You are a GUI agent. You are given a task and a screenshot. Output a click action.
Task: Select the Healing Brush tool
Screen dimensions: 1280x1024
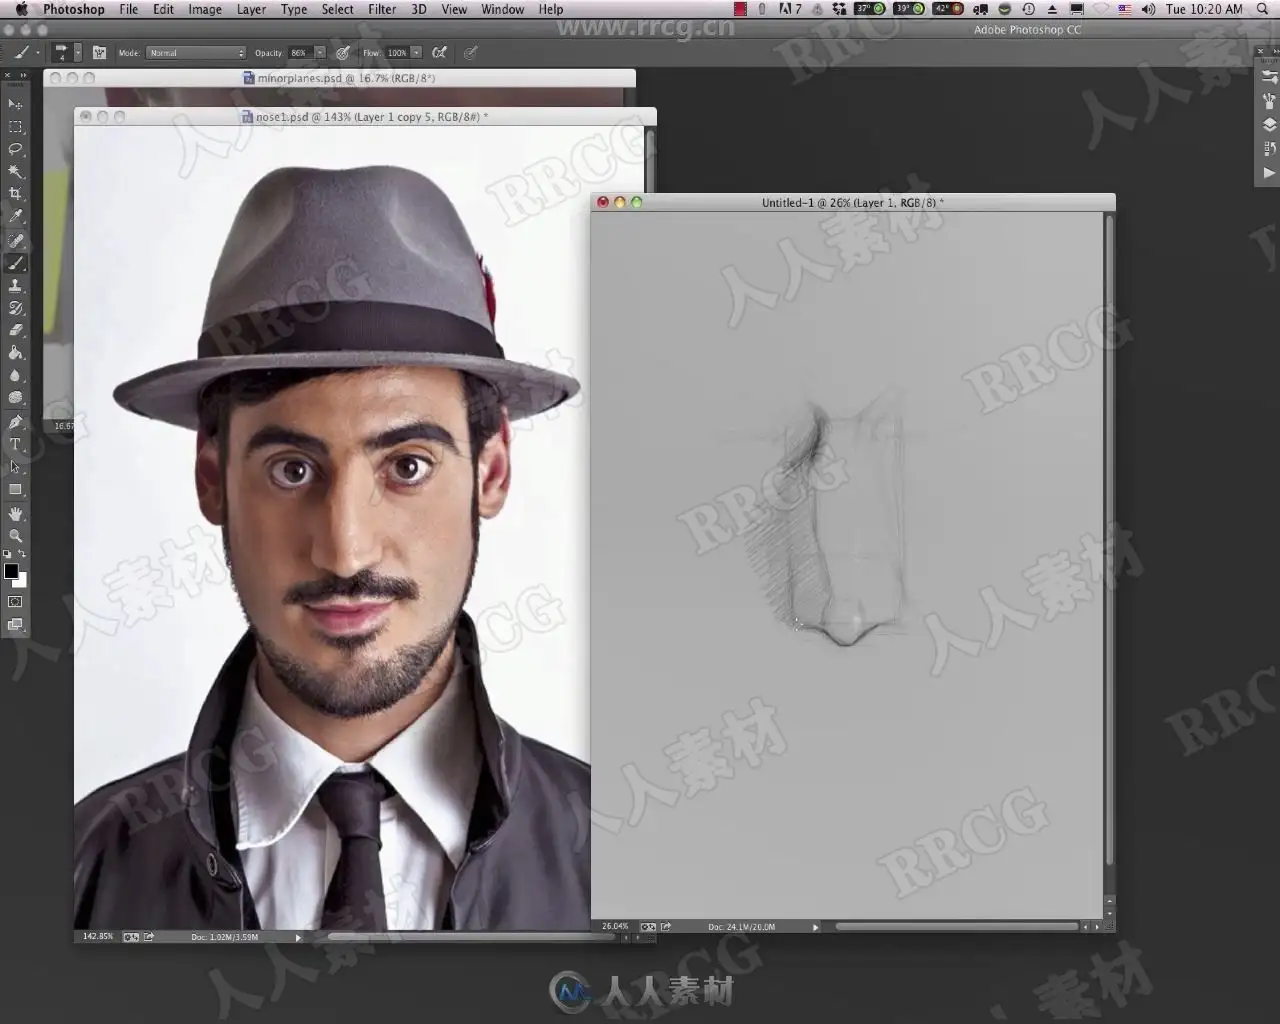tap(15, 240)
